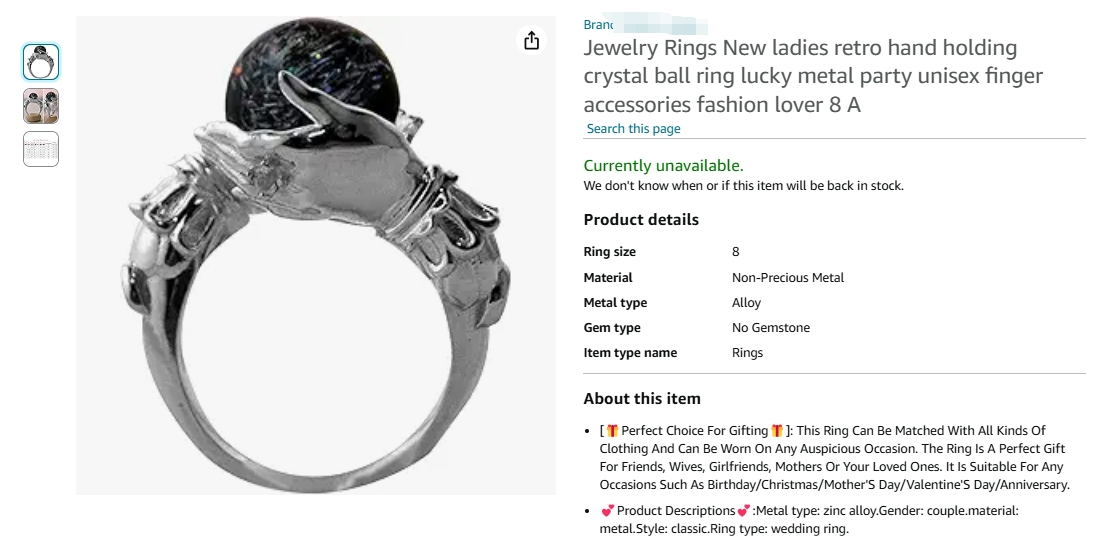Click the No Gemstone gem type value
Viewport: 1106px width, 546px height.
[771, 327]
